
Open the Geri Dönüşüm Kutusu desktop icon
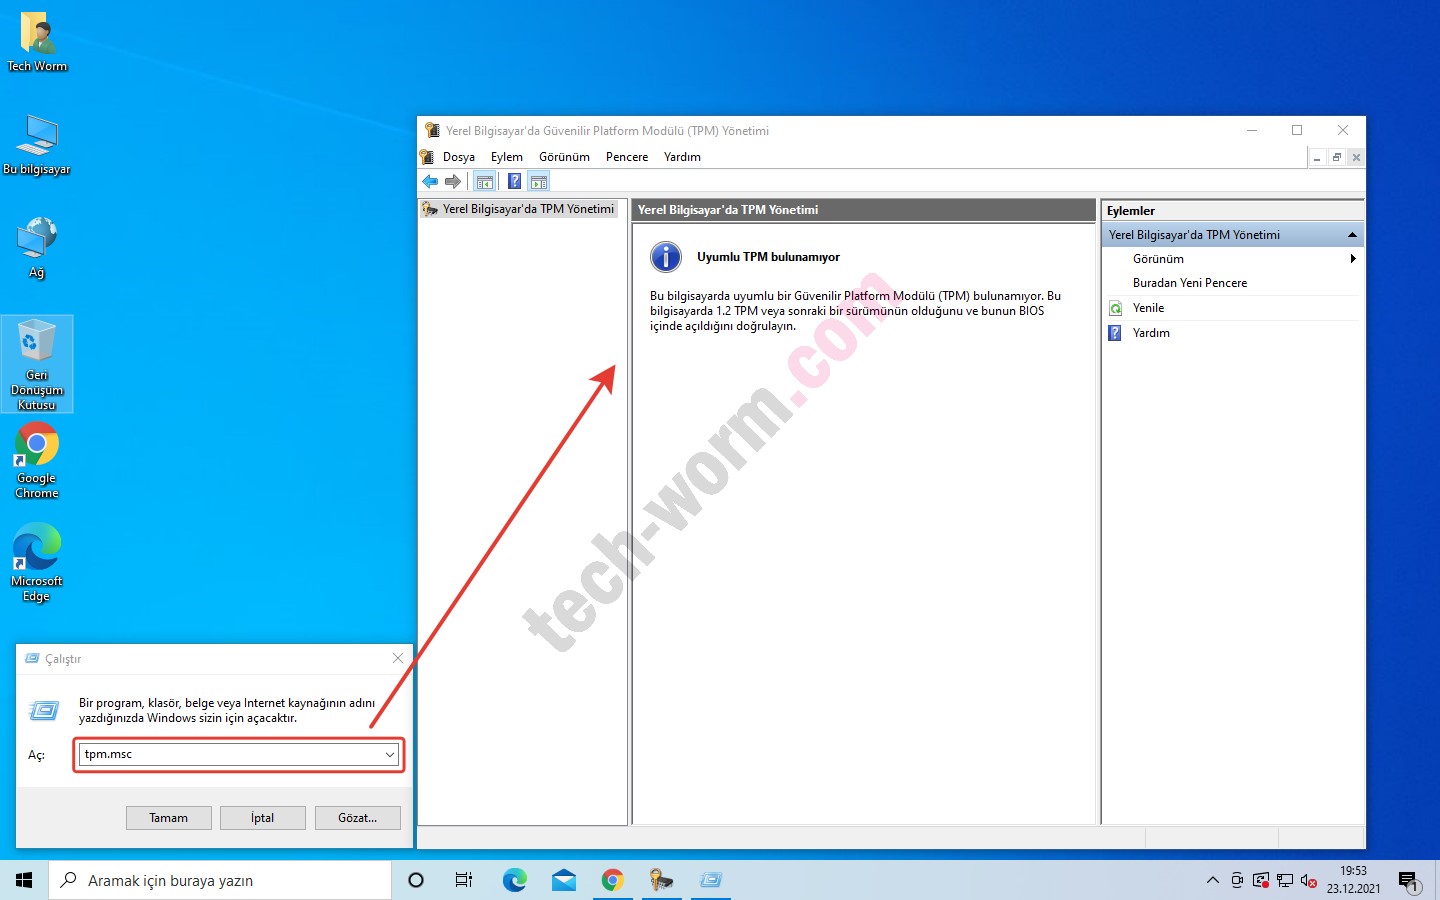(x=37, y=363)
